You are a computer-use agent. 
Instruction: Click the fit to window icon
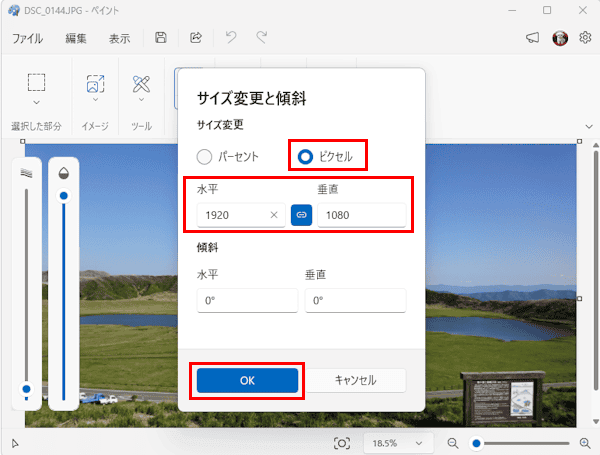click(342, 443)
